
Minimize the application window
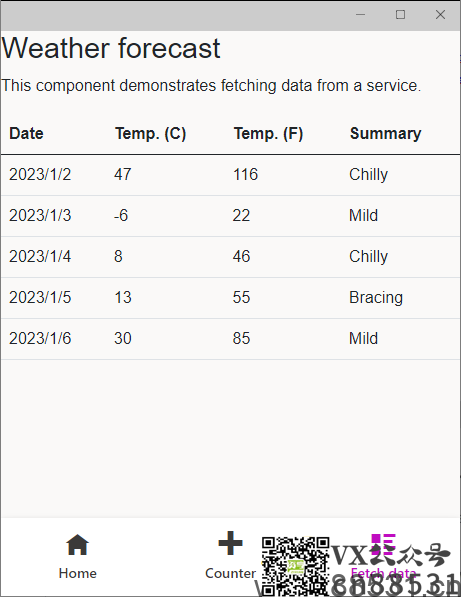click(361, 15)
